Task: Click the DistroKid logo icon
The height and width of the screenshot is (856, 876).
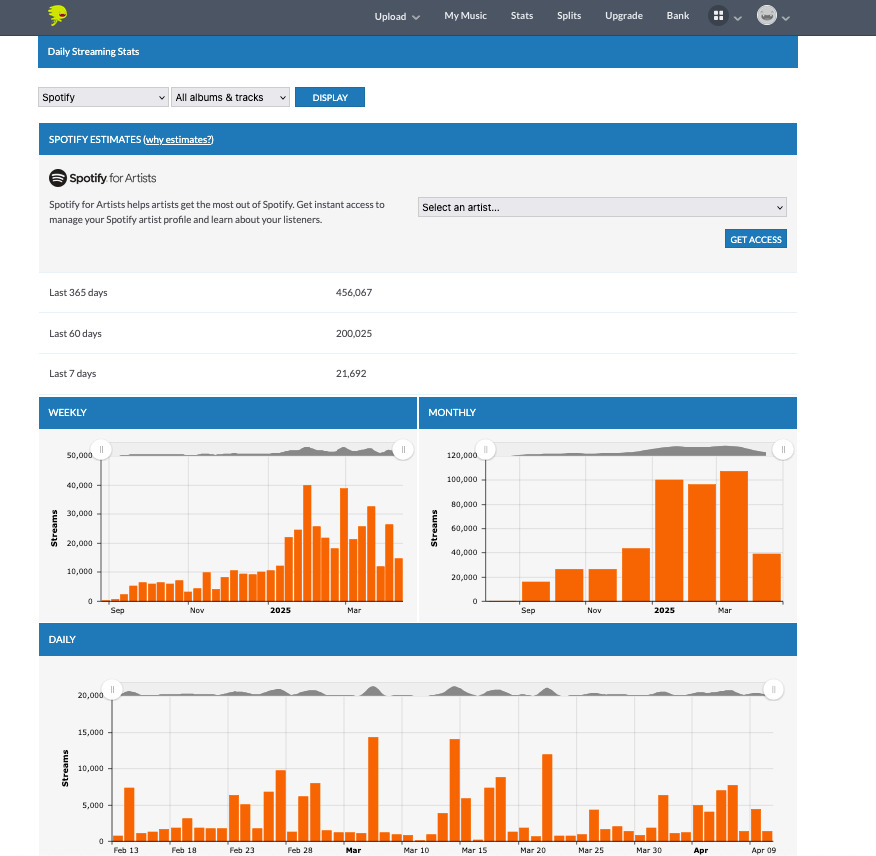Action: pyautogui.click(x=58, y=15)
